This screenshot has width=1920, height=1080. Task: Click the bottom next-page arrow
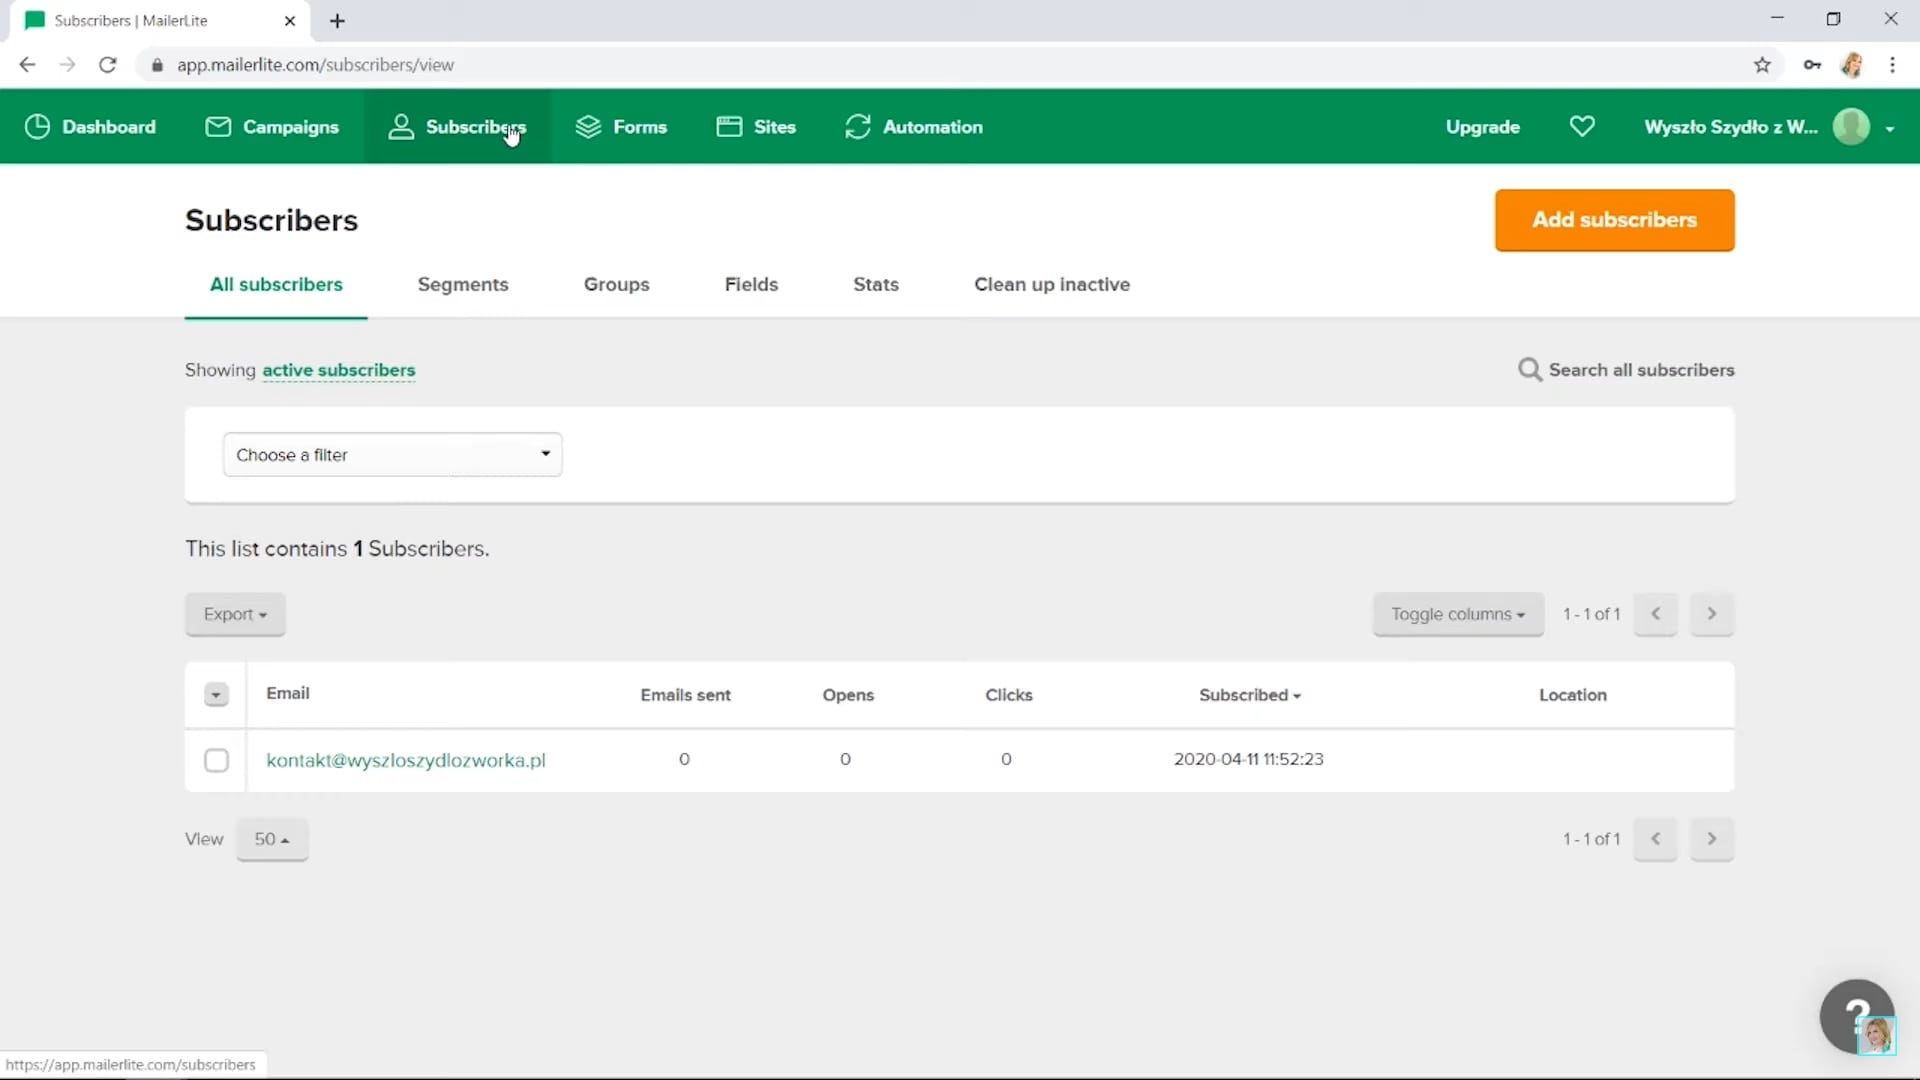click(x=1712, y=839)
